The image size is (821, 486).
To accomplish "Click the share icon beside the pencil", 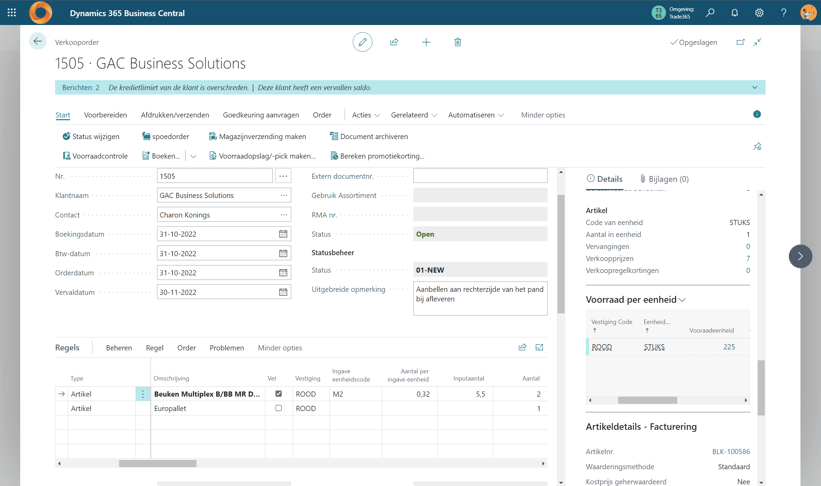I will 394,42.
